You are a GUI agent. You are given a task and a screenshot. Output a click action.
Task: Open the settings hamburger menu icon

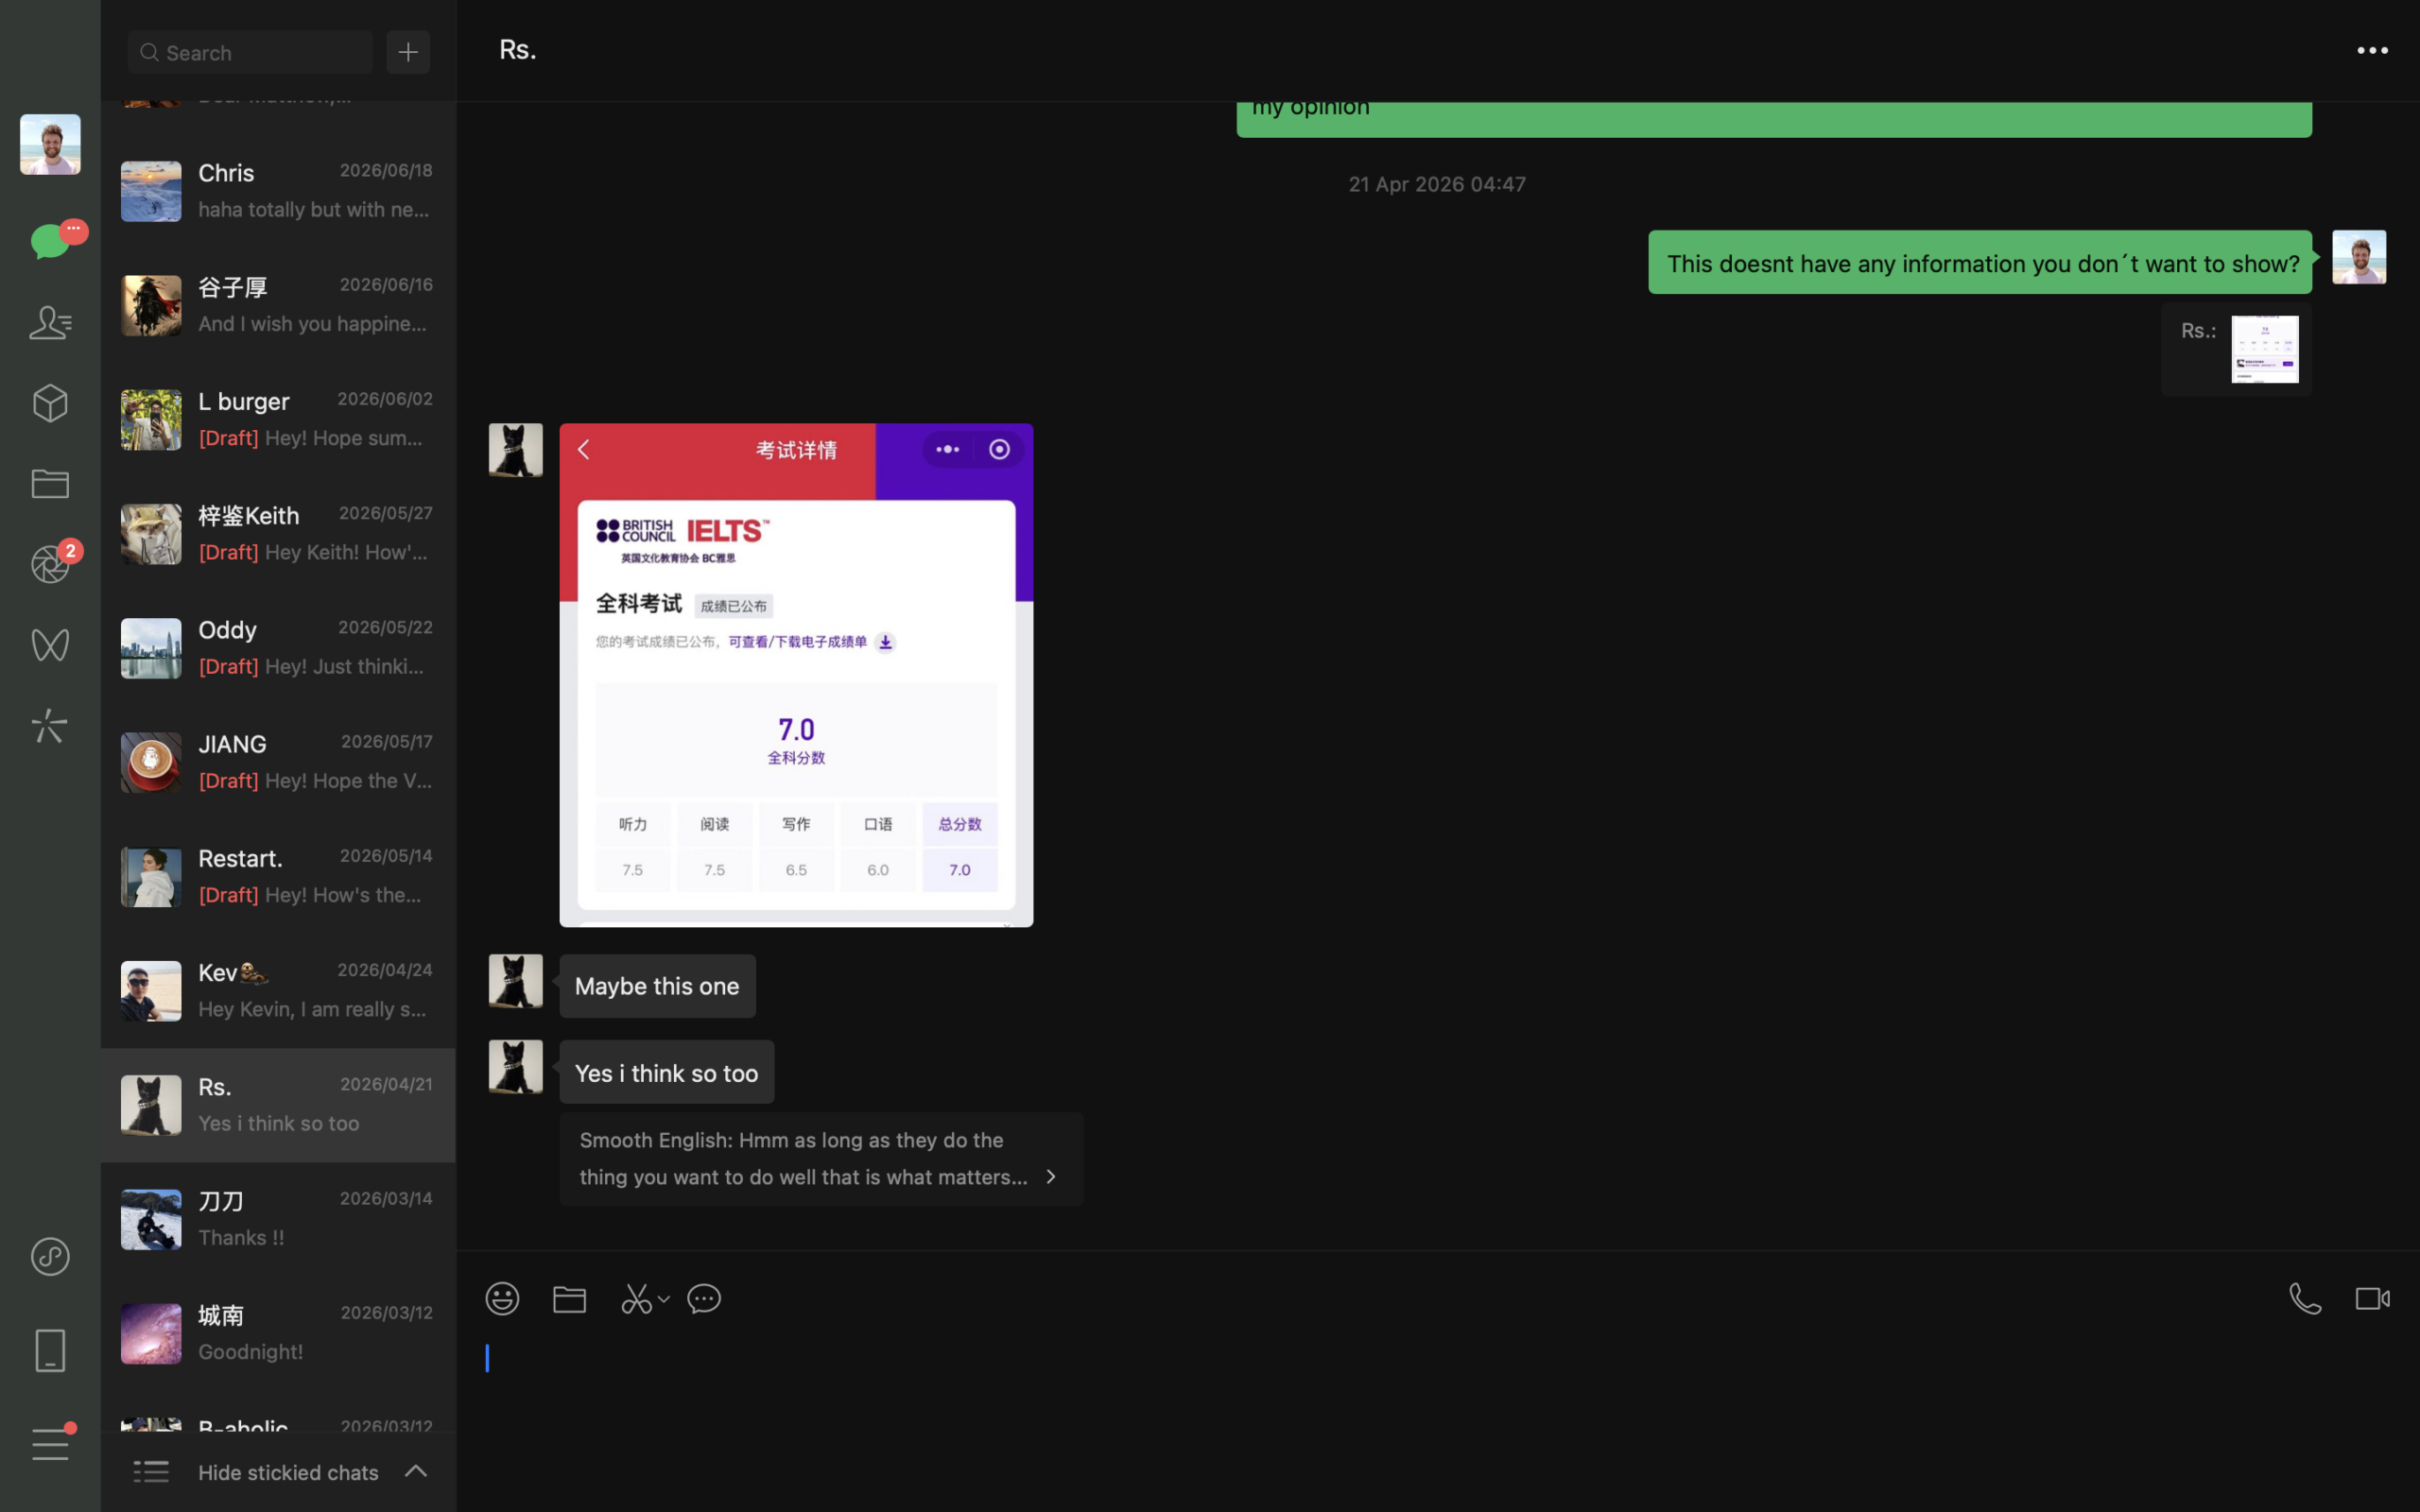coord(50,1444)
